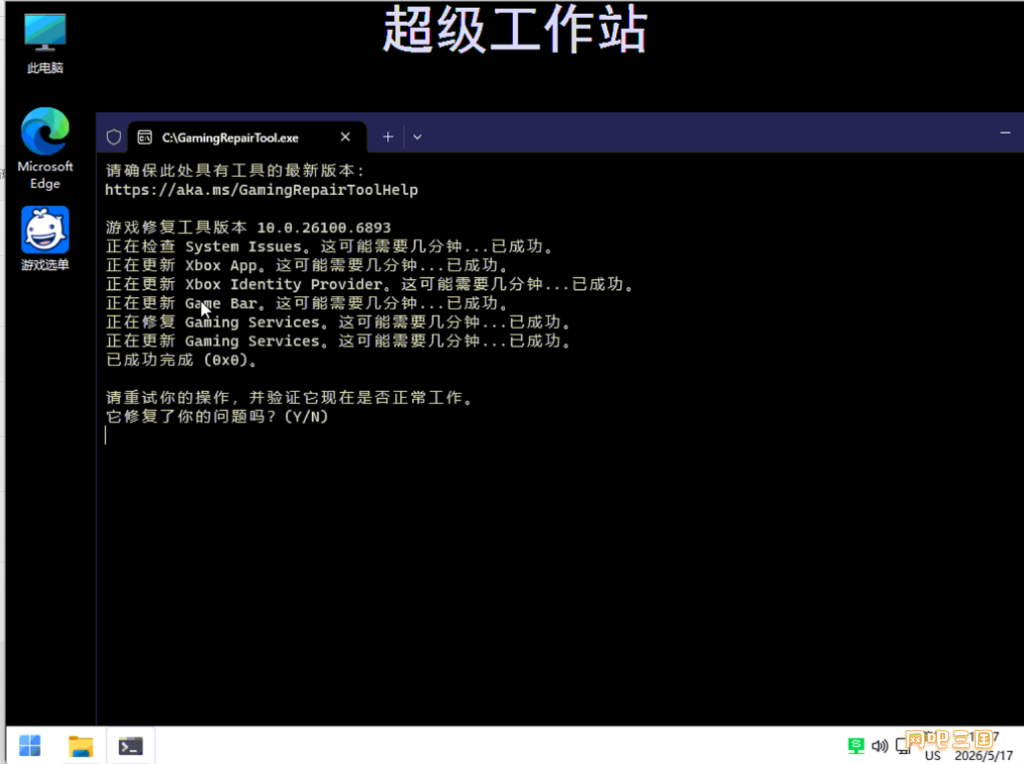Open the terminal profile dropdown arrow
The image size is (1024, 764).
[417, 137]
